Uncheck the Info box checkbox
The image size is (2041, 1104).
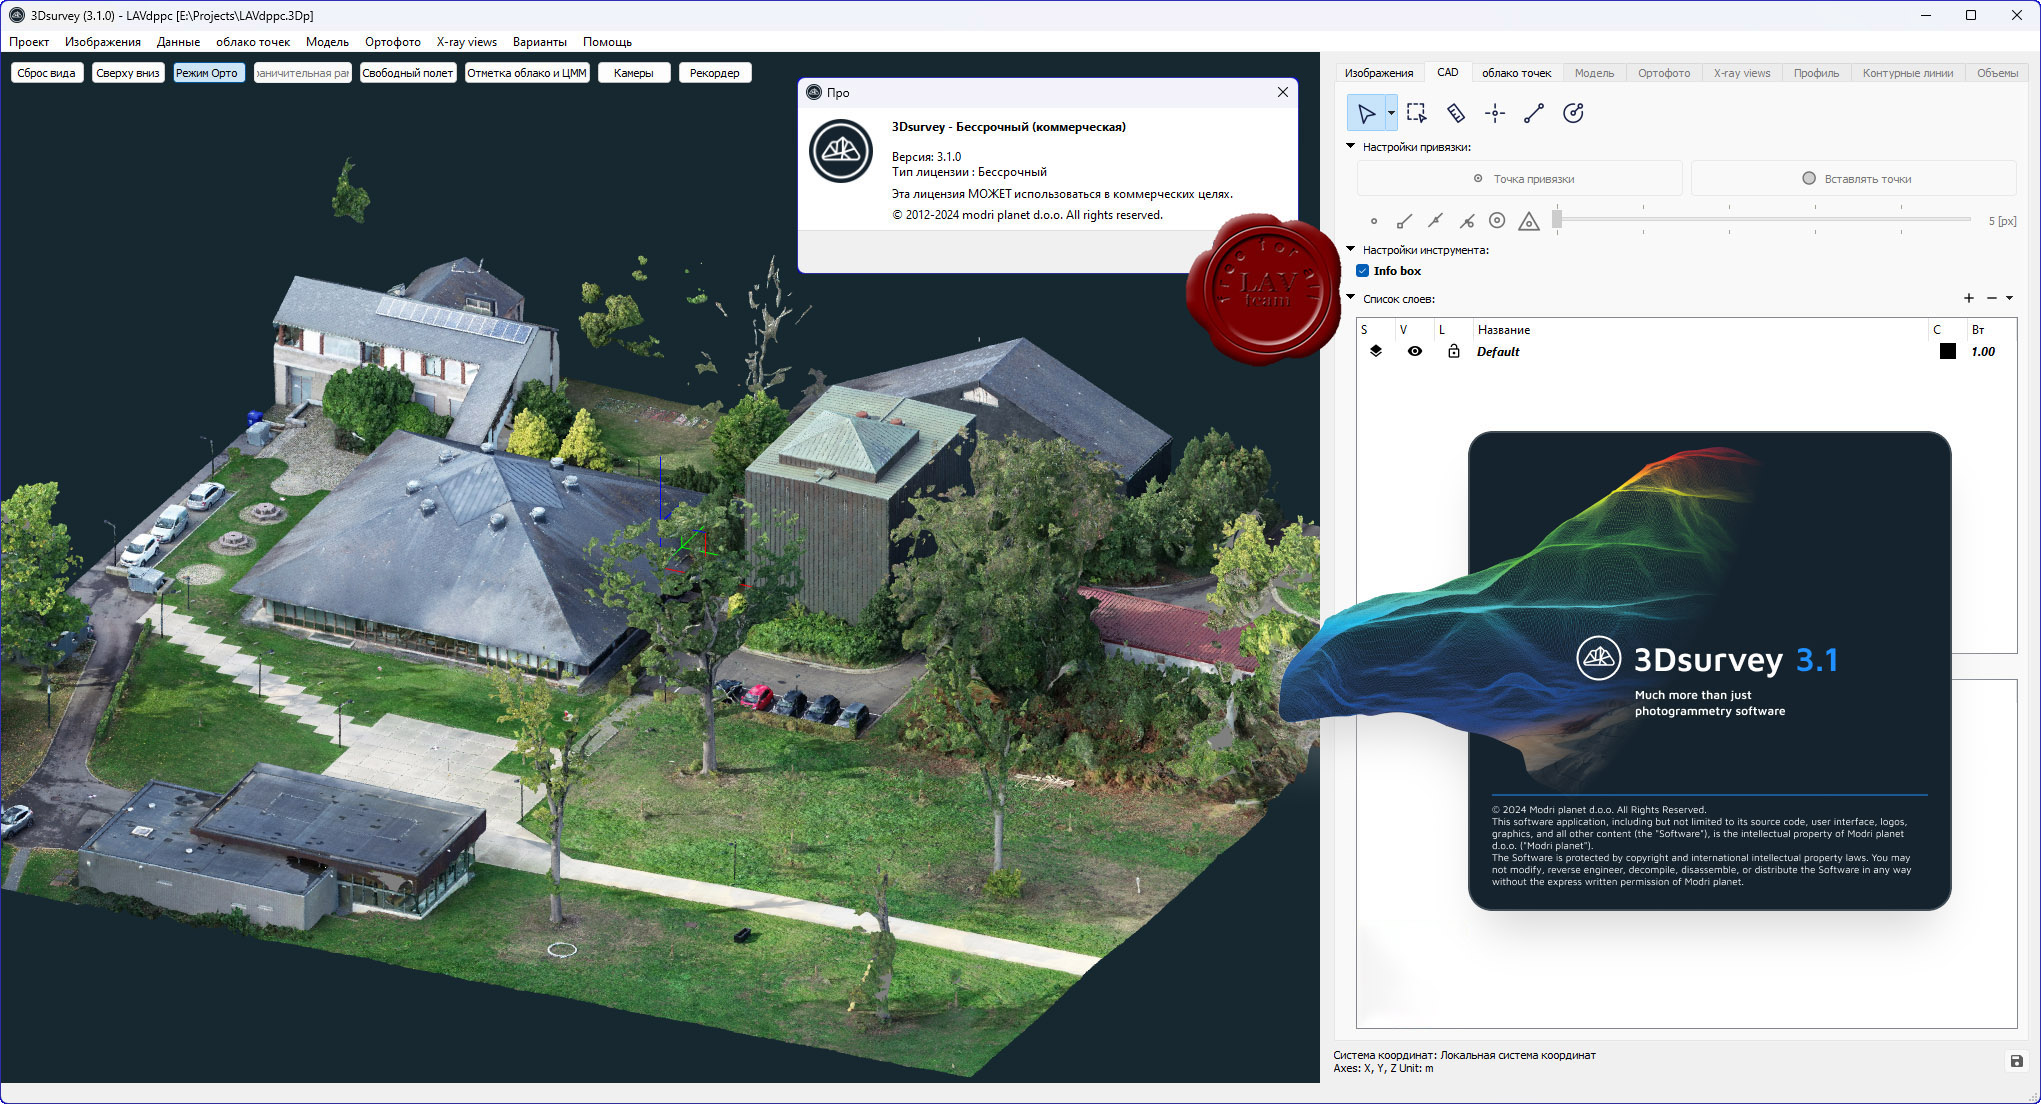[x=1362, y=271]
